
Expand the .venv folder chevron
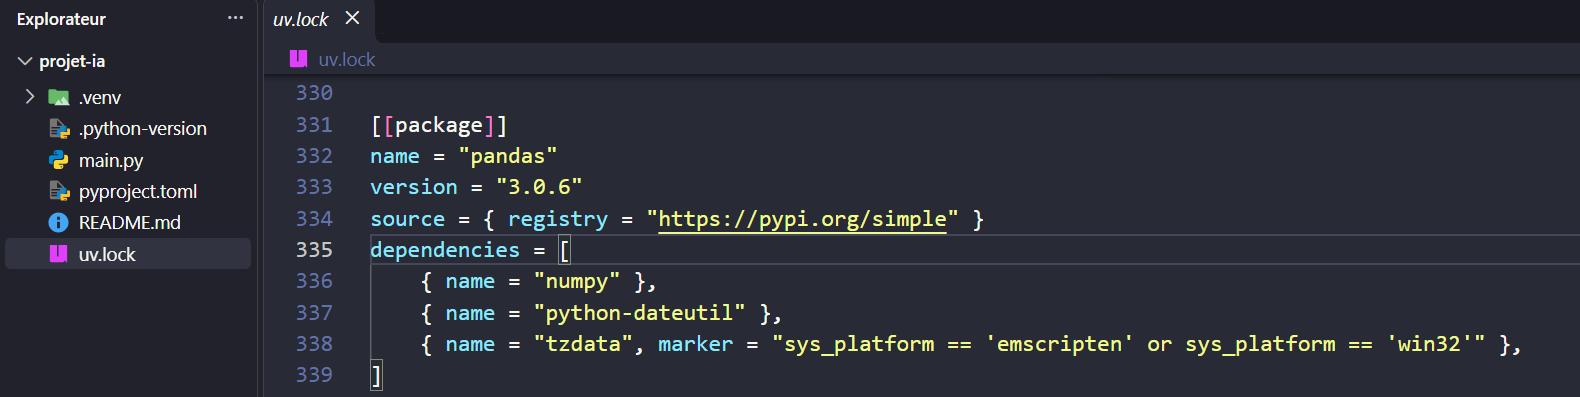point(30,97)
